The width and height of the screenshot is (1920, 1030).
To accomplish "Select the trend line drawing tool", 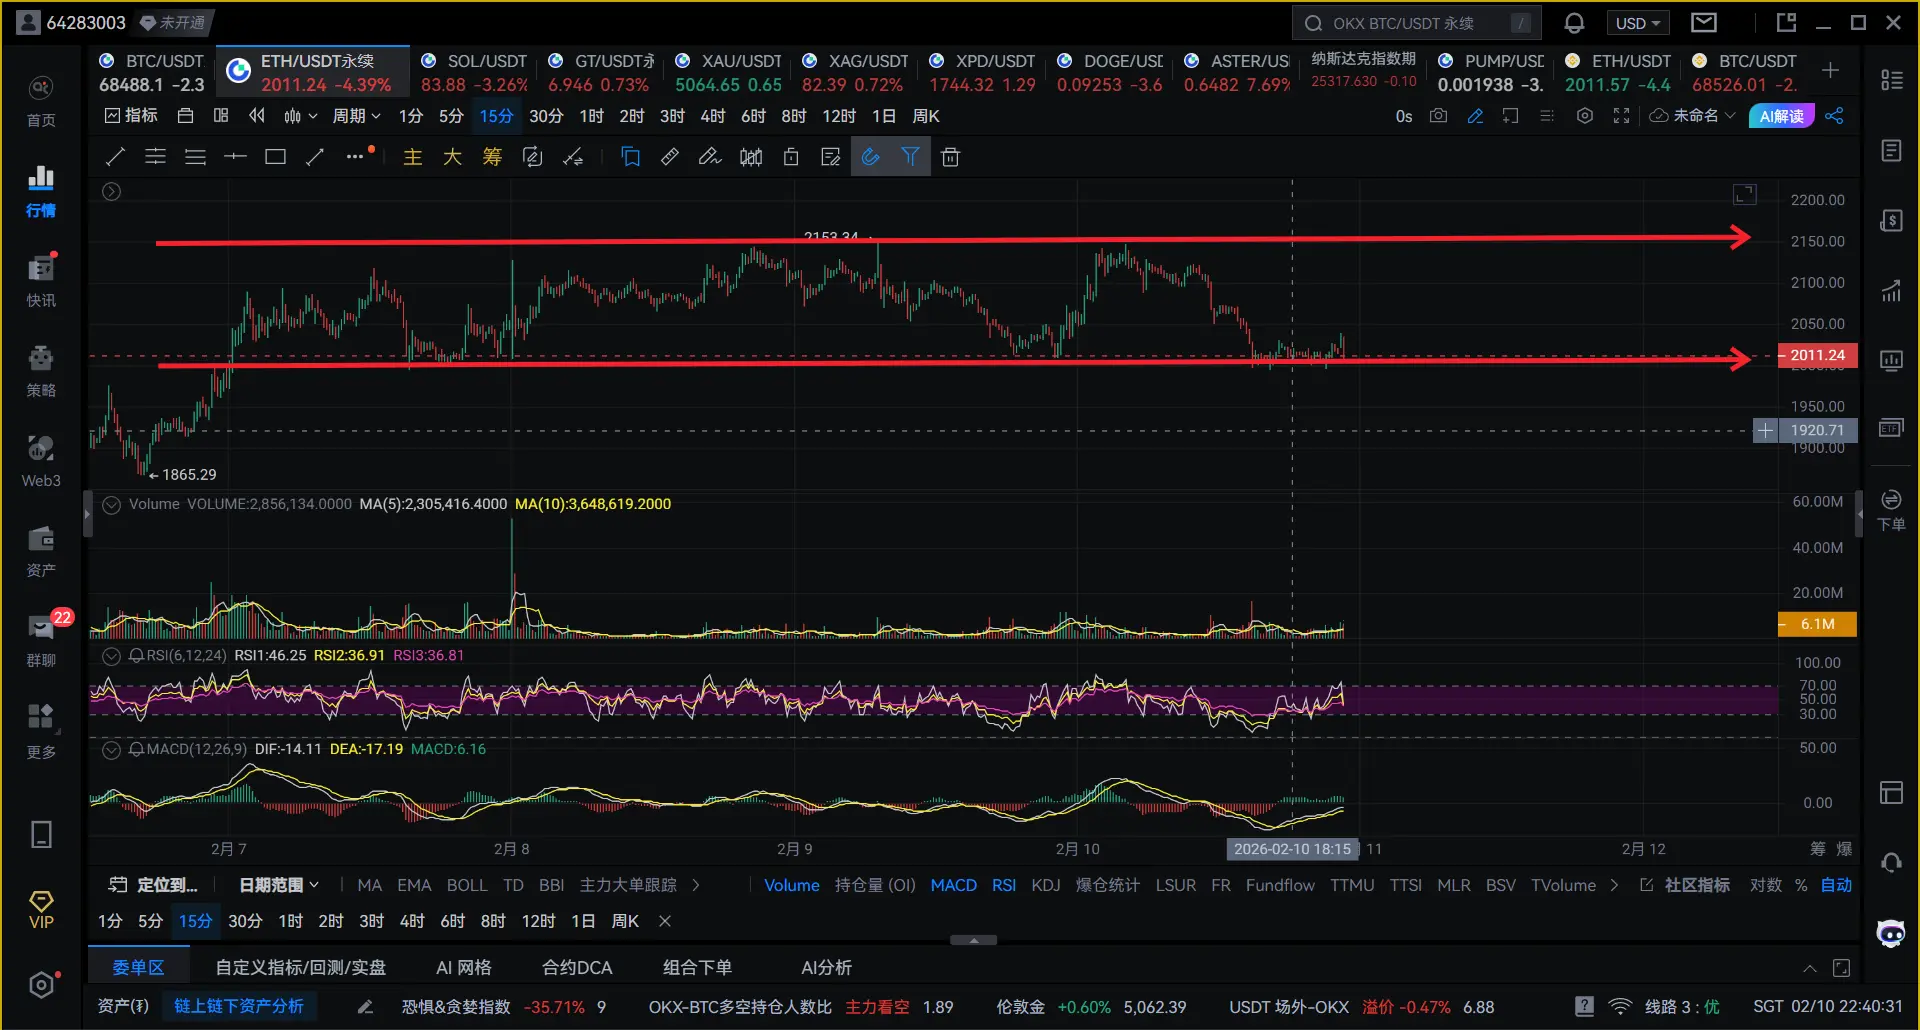I will pos(115,157).
